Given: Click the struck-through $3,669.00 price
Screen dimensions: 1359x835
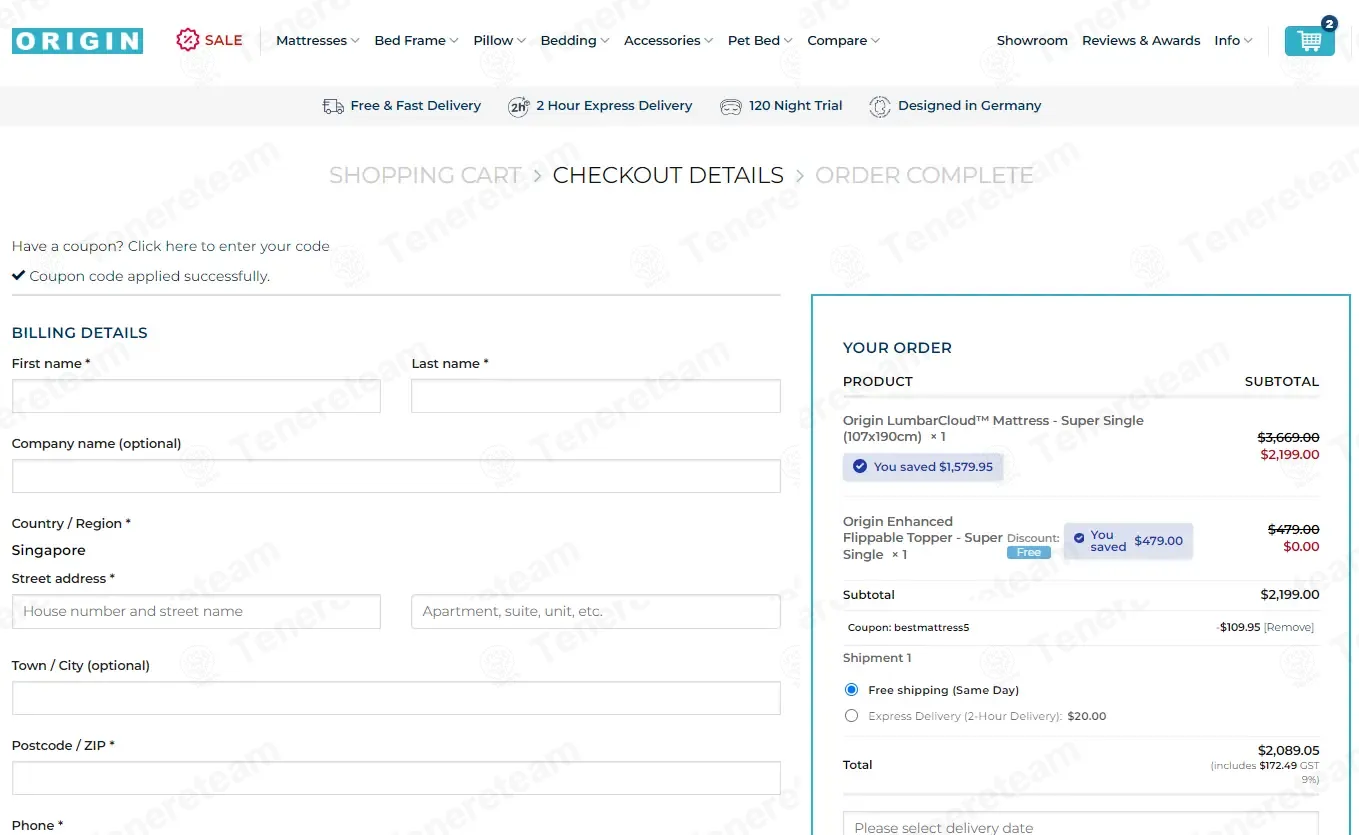Looking at the screenshot, I should [1288, 437].
